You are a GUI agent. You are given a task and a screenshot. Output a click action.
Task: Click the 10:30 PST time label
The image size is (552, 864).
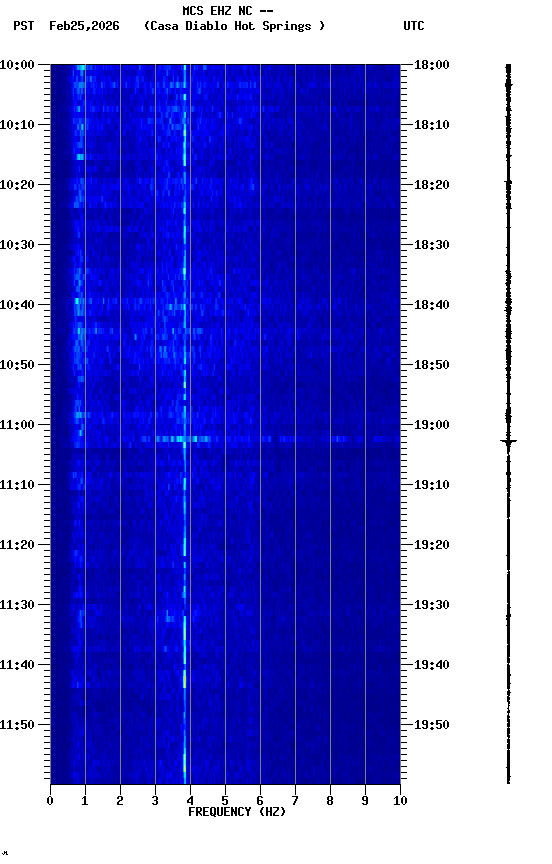click(x=17, y=245)
